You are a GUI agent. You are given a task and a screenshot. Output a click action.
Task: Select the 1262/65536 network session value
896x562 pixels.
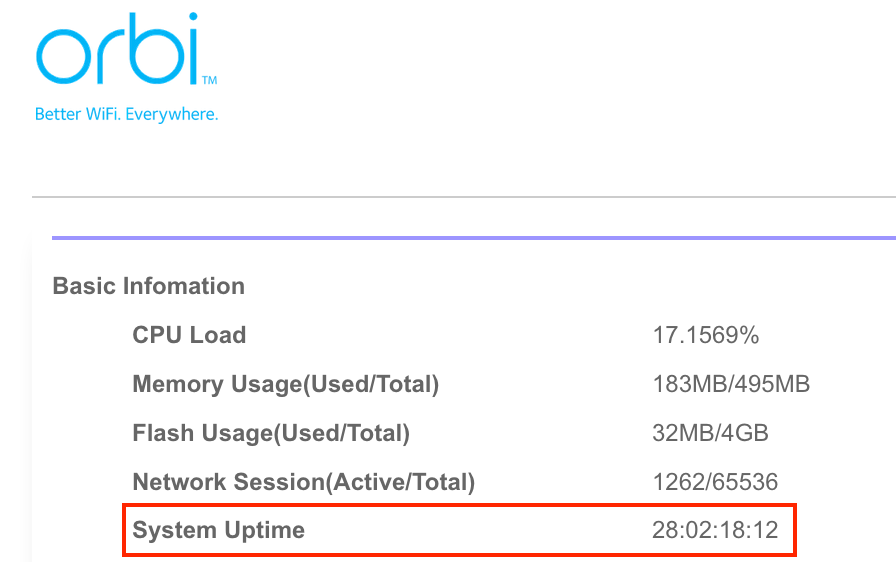tap(714, 482)
